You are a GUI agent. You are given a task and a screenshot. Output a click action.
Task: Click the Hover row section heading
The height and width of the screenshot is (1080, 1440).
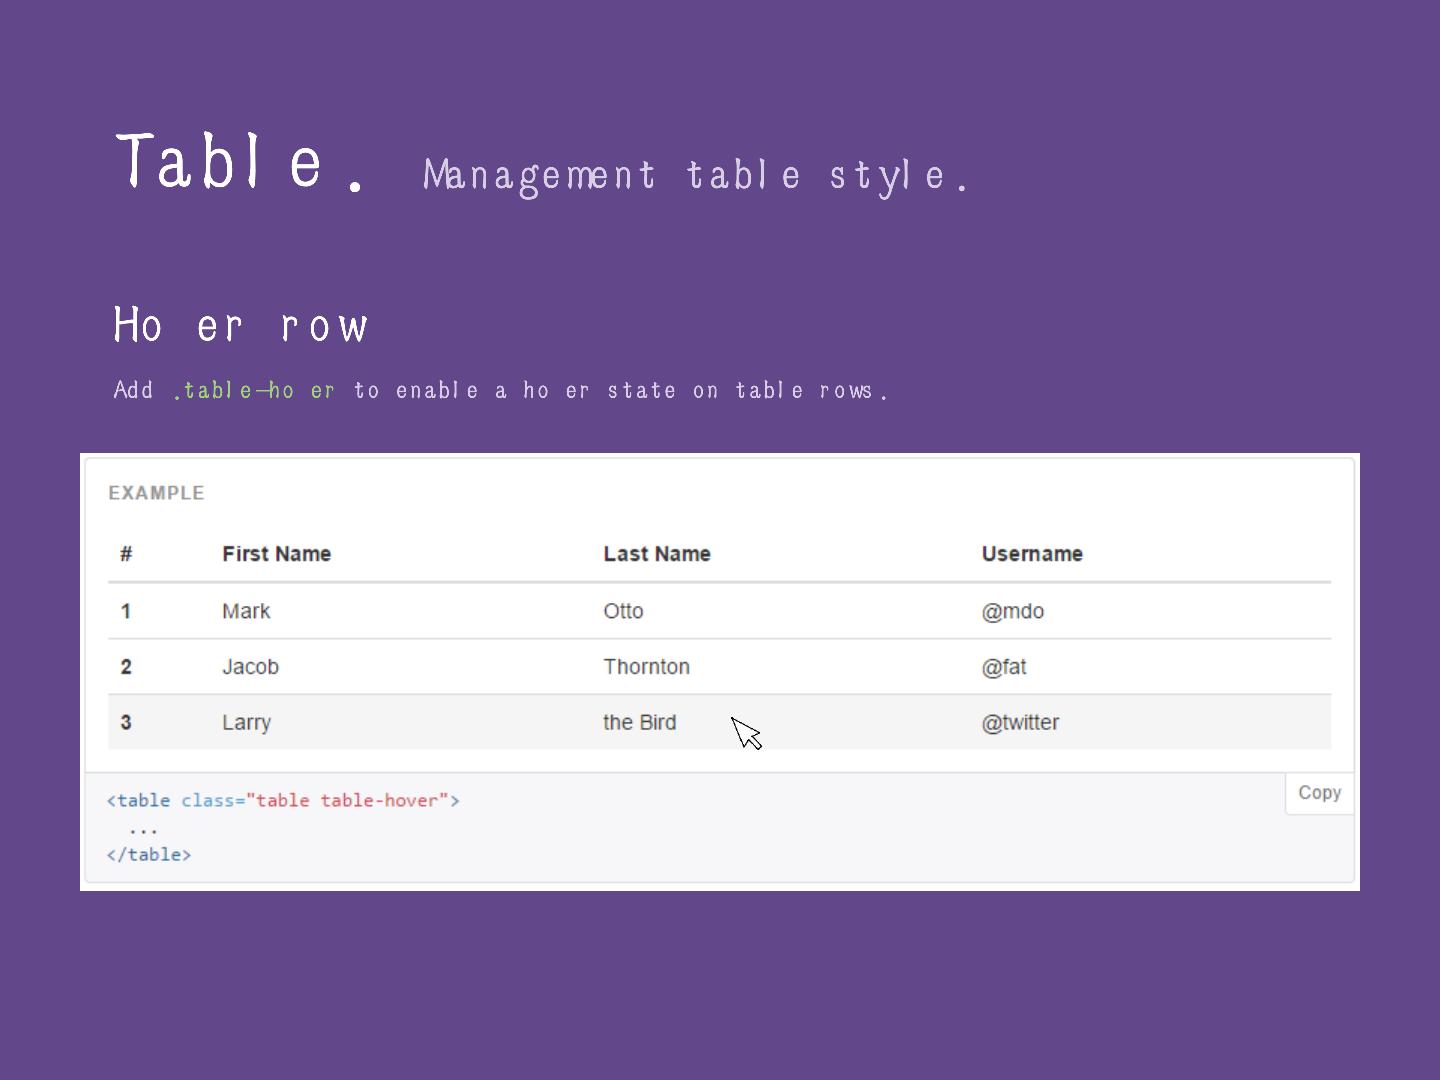(241, 325)
